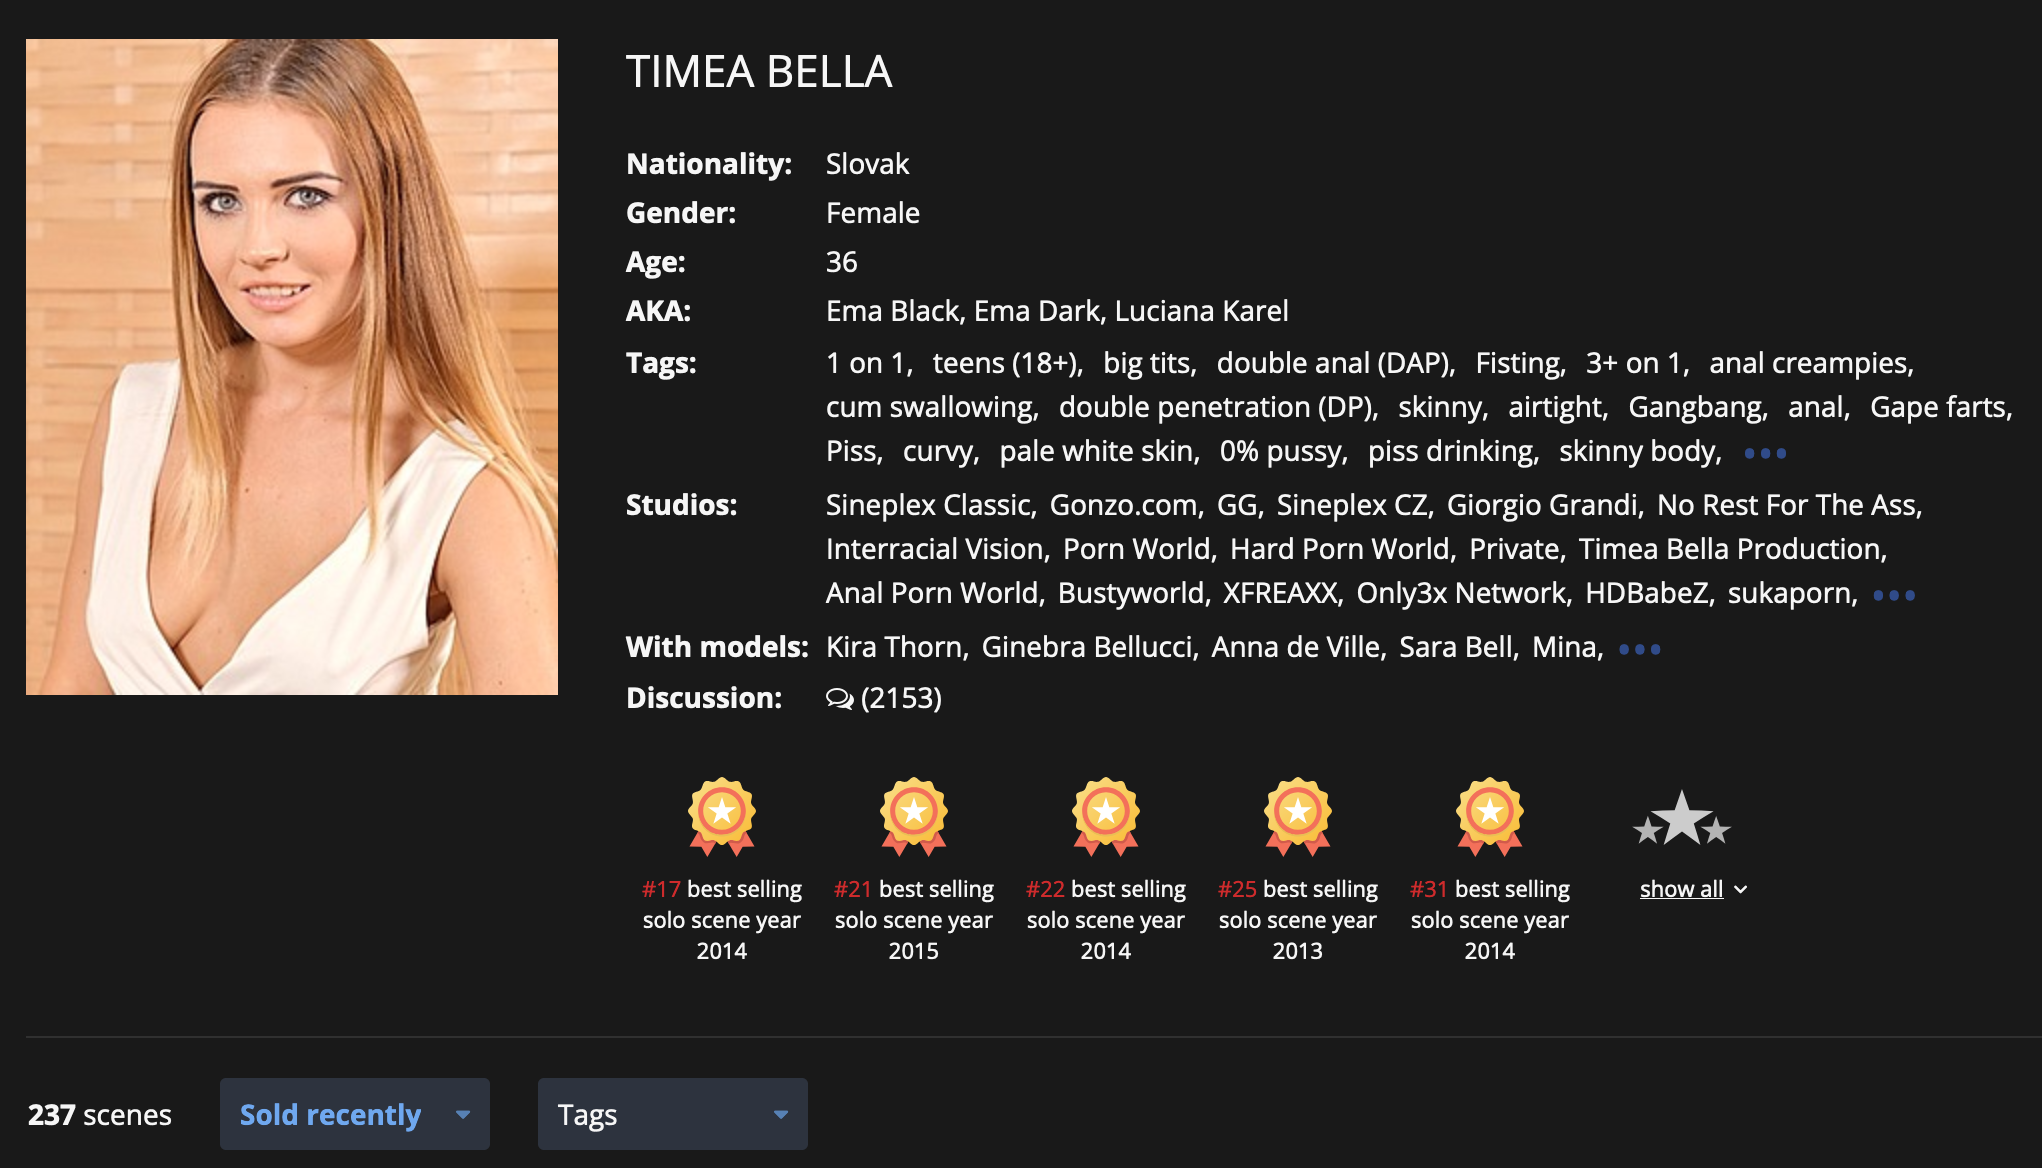
Task: Click the profile photo thumbnail
Action: point(292,367)
